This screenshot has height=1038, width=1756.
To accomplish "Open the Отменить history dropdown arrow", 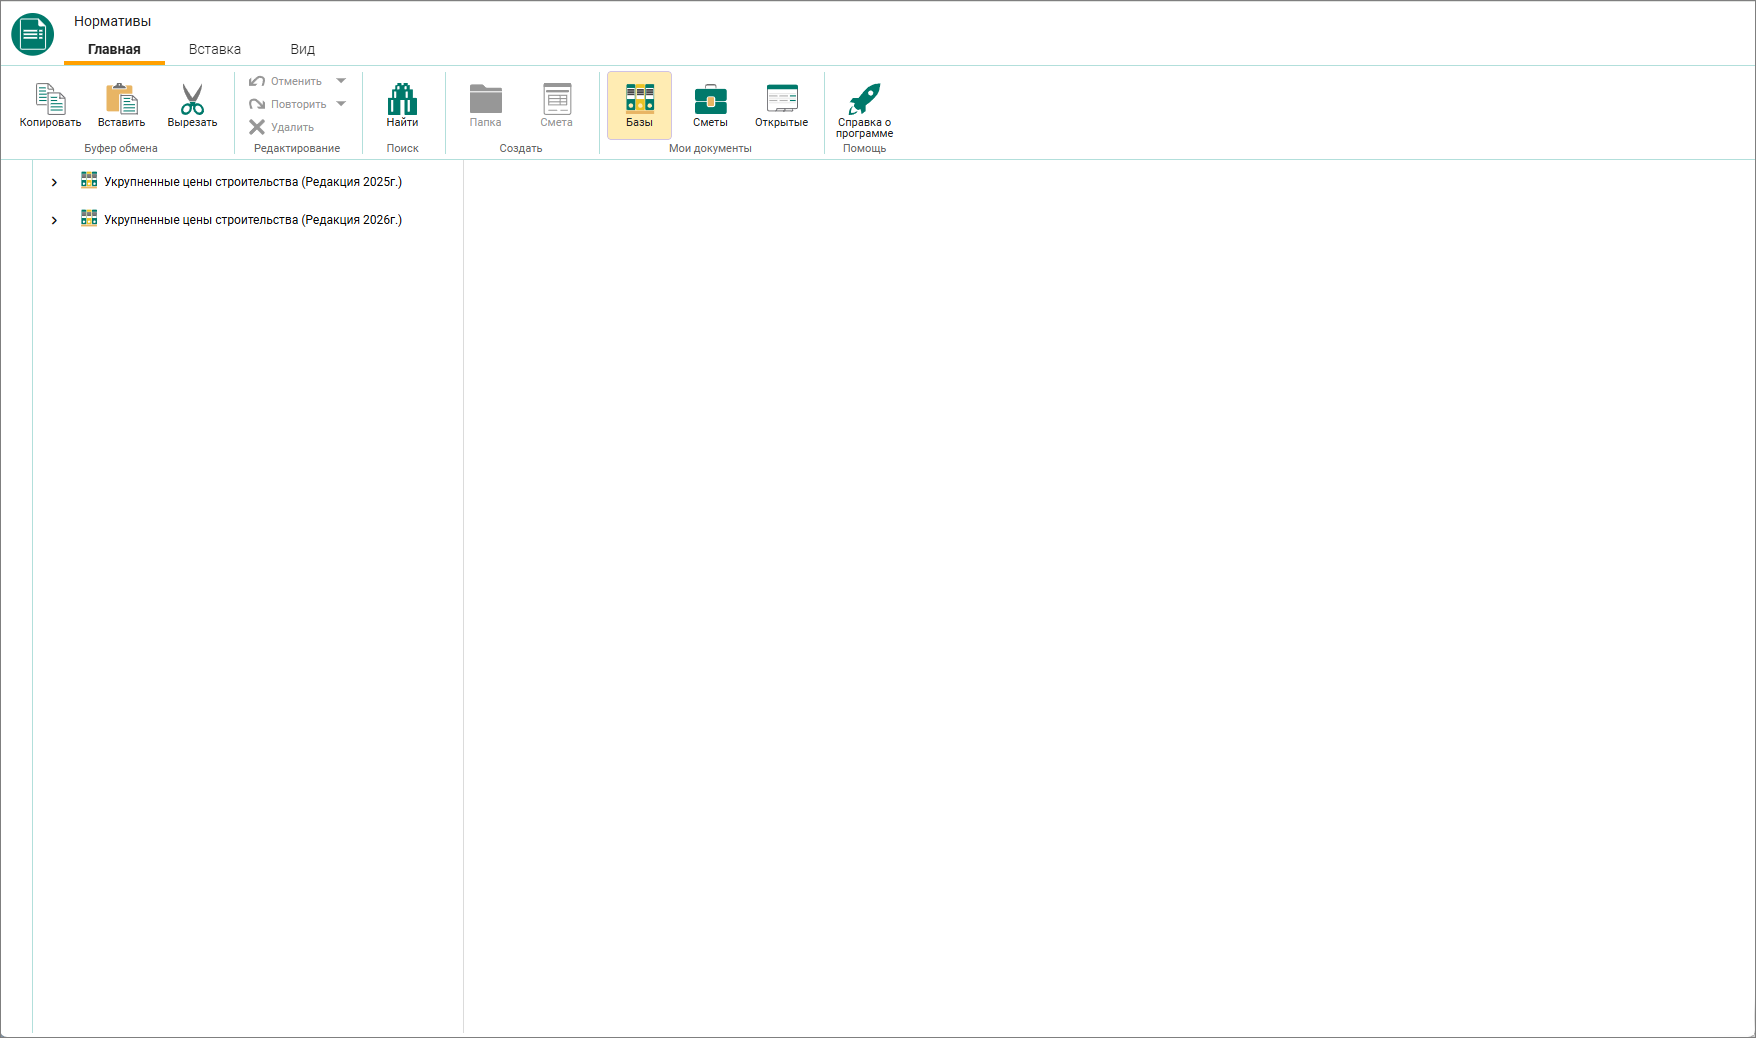I will (x=341, y=81).
